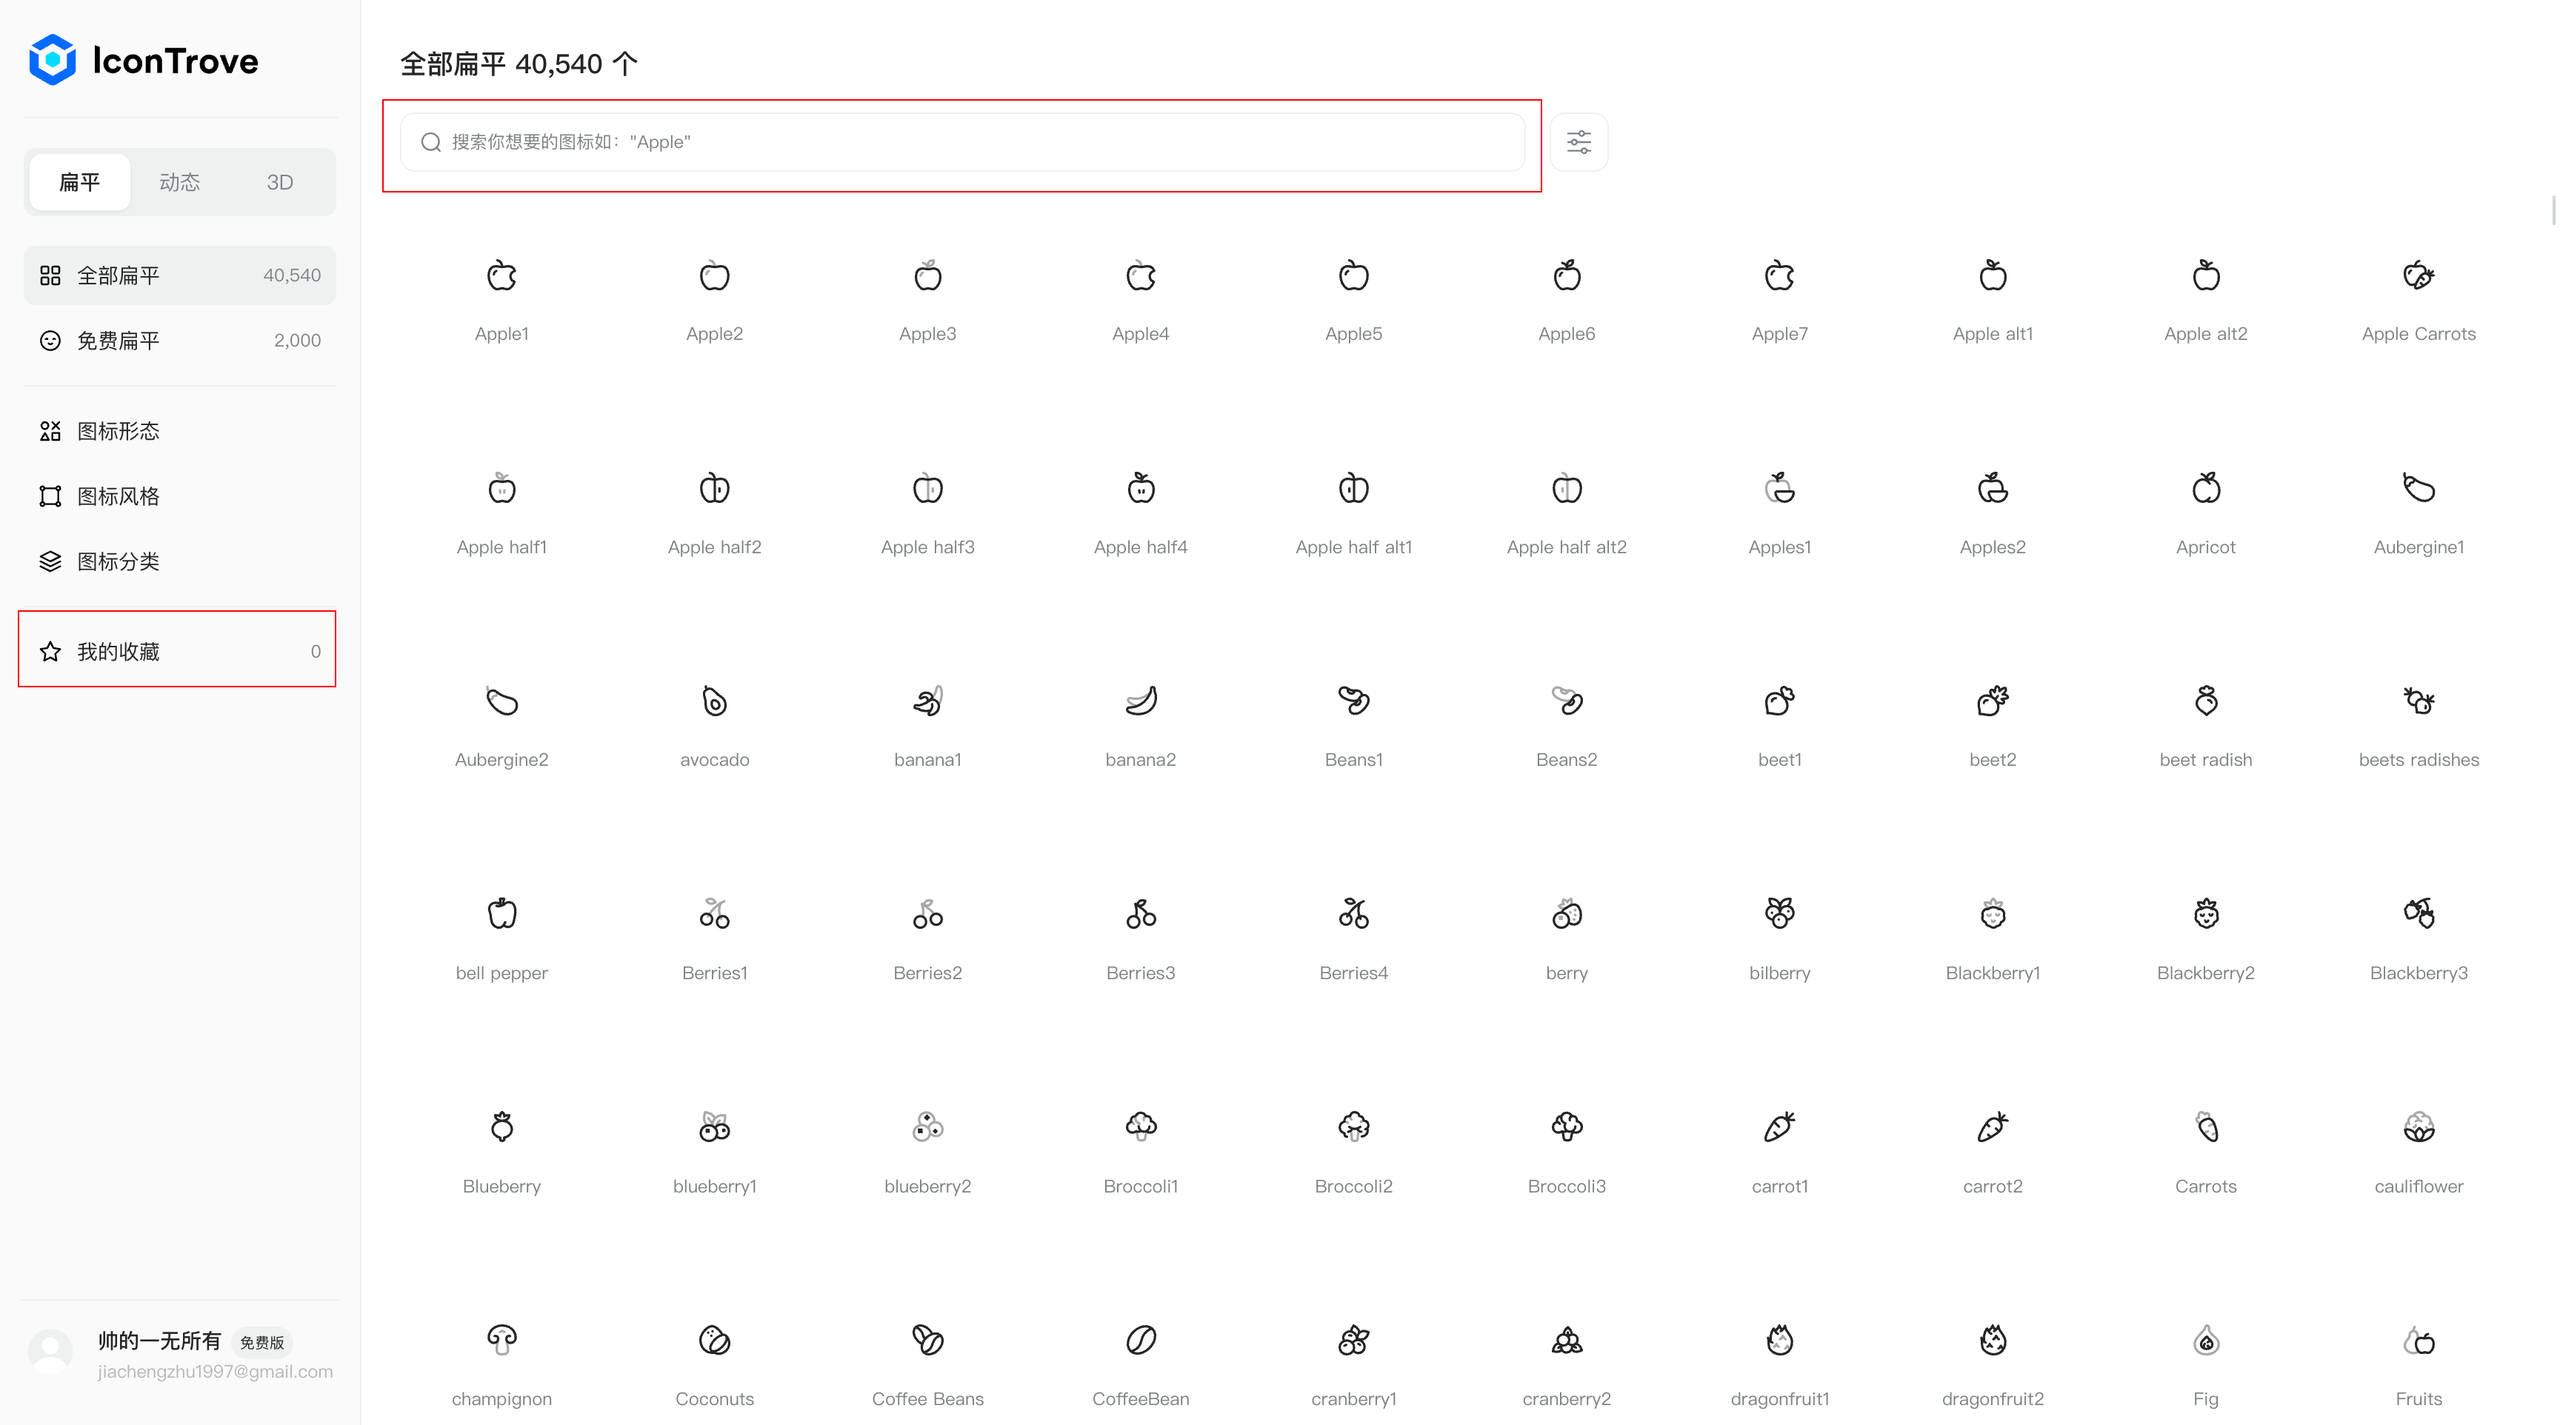This screenshot has width=2560, height=1425.
Task: Choose the Fig icon
Action: [2206, 1340]
